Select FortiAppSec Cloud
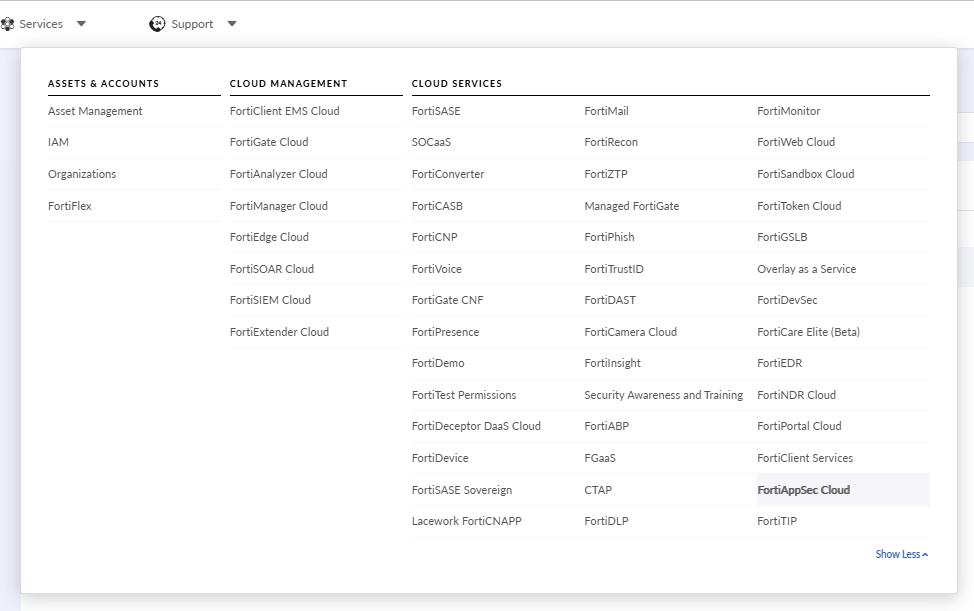The image size is (974, 611). [803, 490]
